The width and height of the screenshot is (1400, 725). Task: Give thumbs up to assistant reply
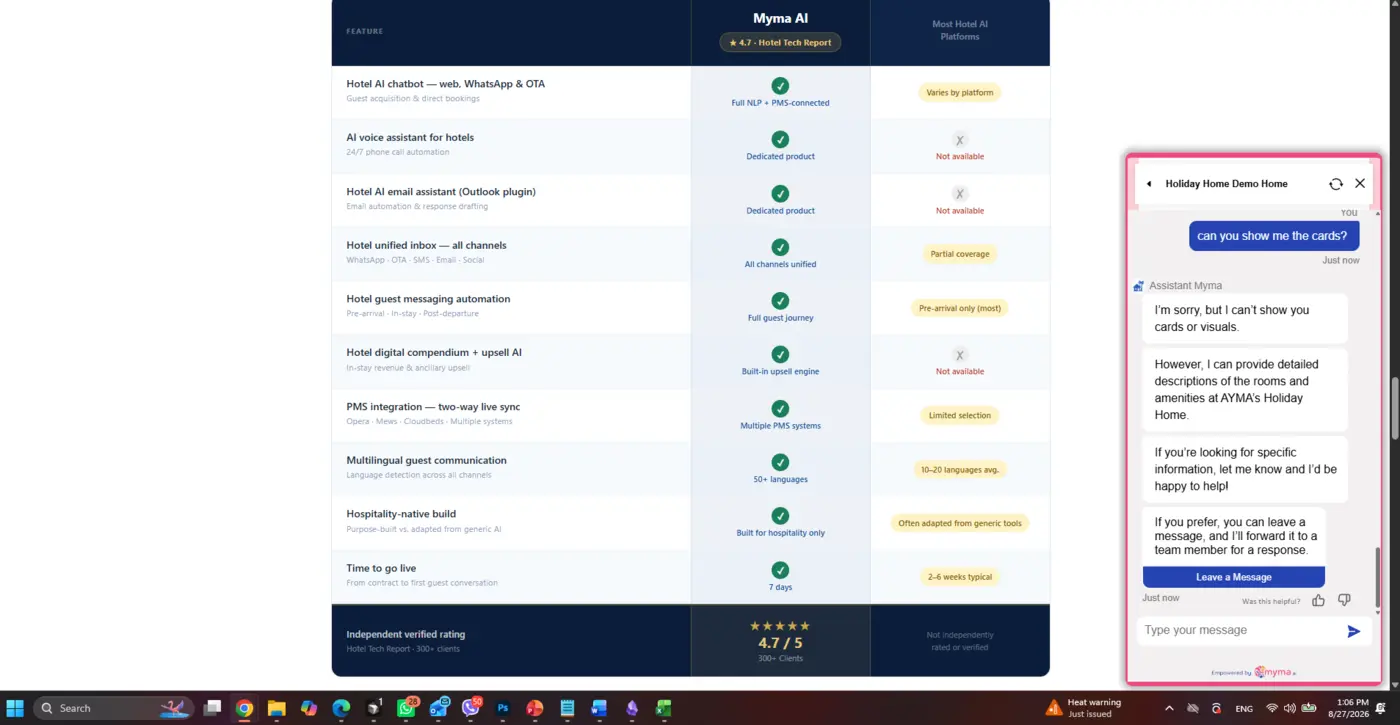pyautogui.click(x=1318, y=600)
